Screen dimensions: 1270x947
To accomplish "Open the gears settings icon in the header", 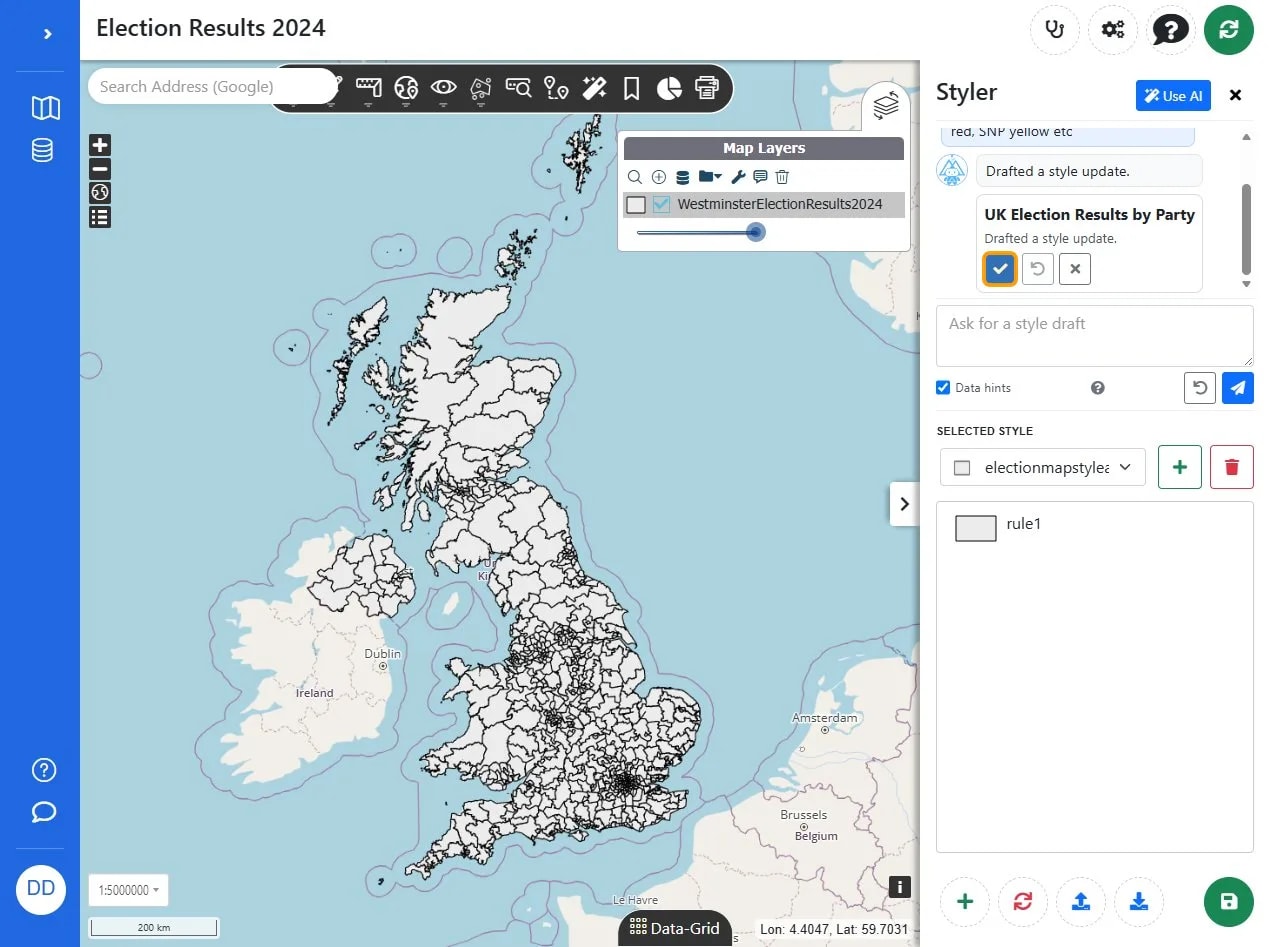I will click(x=1113, y=30).
